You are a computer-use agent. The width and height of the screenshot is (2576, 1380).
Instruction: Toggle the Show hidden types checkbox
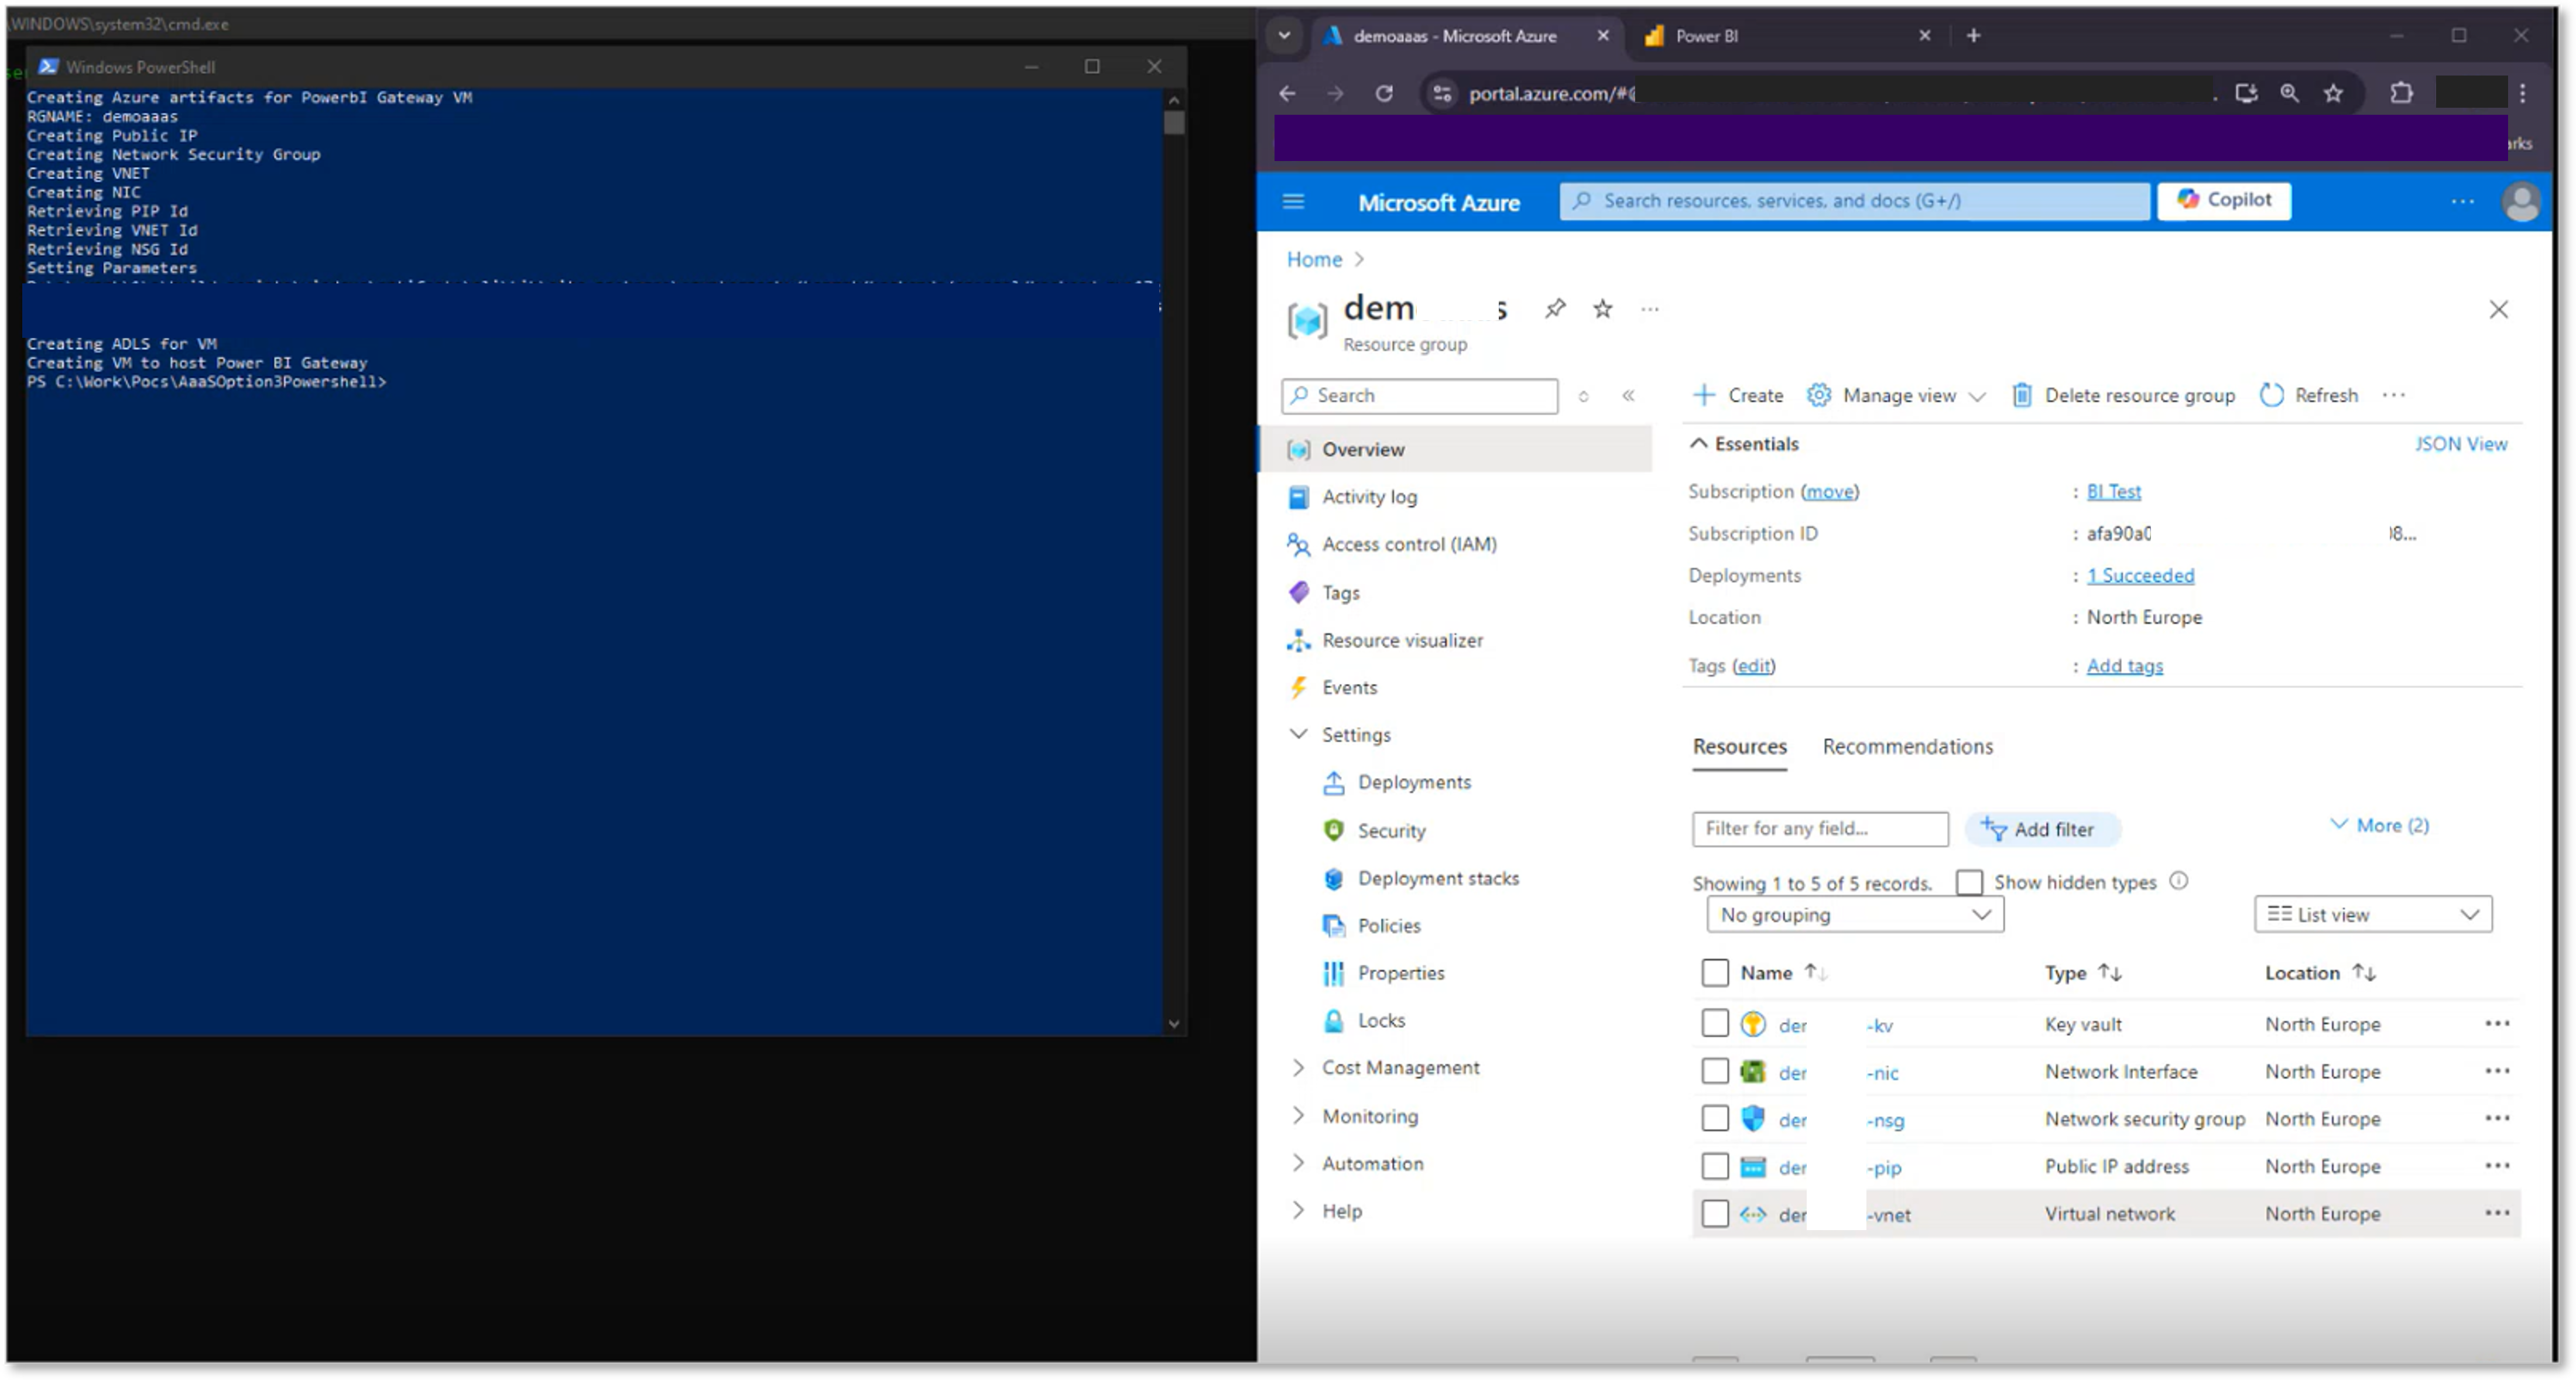1968,882
